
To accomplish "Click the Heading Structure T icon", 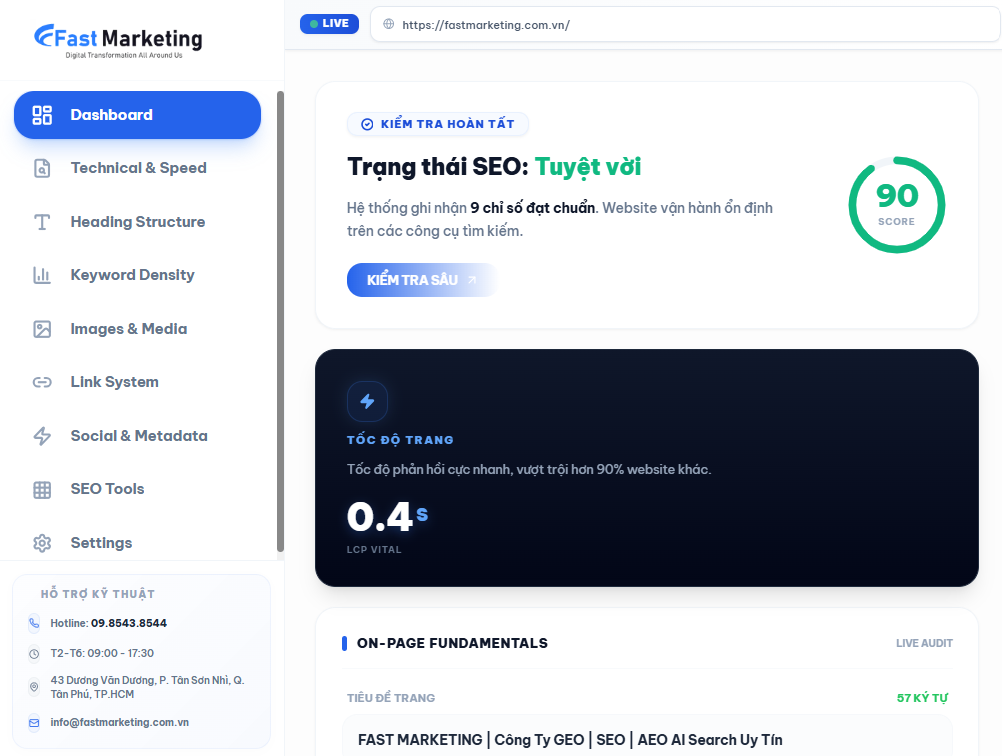I will tap(42, 222).
